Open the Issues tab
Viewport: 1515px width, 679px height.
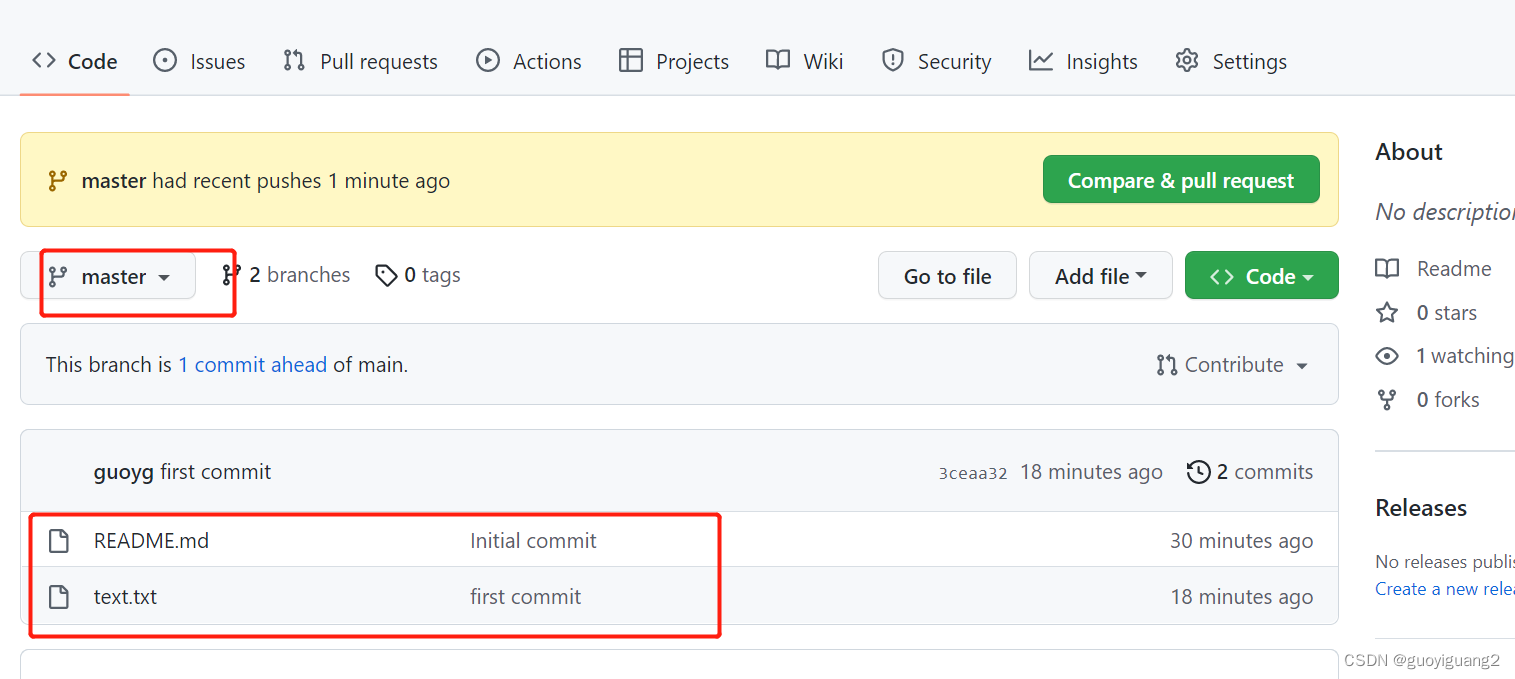[199, 61]
